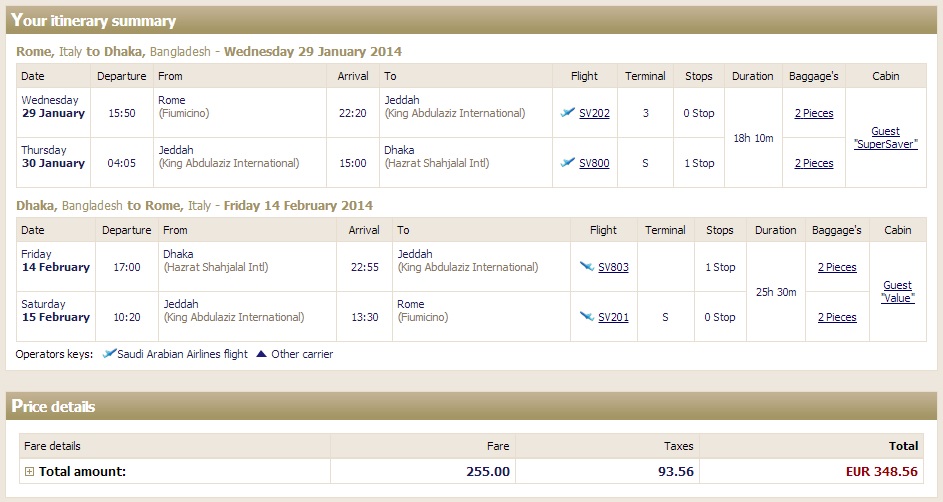The image size is (943, 502).
Task: Click the airline icon beside SV201
Action: 586,316
